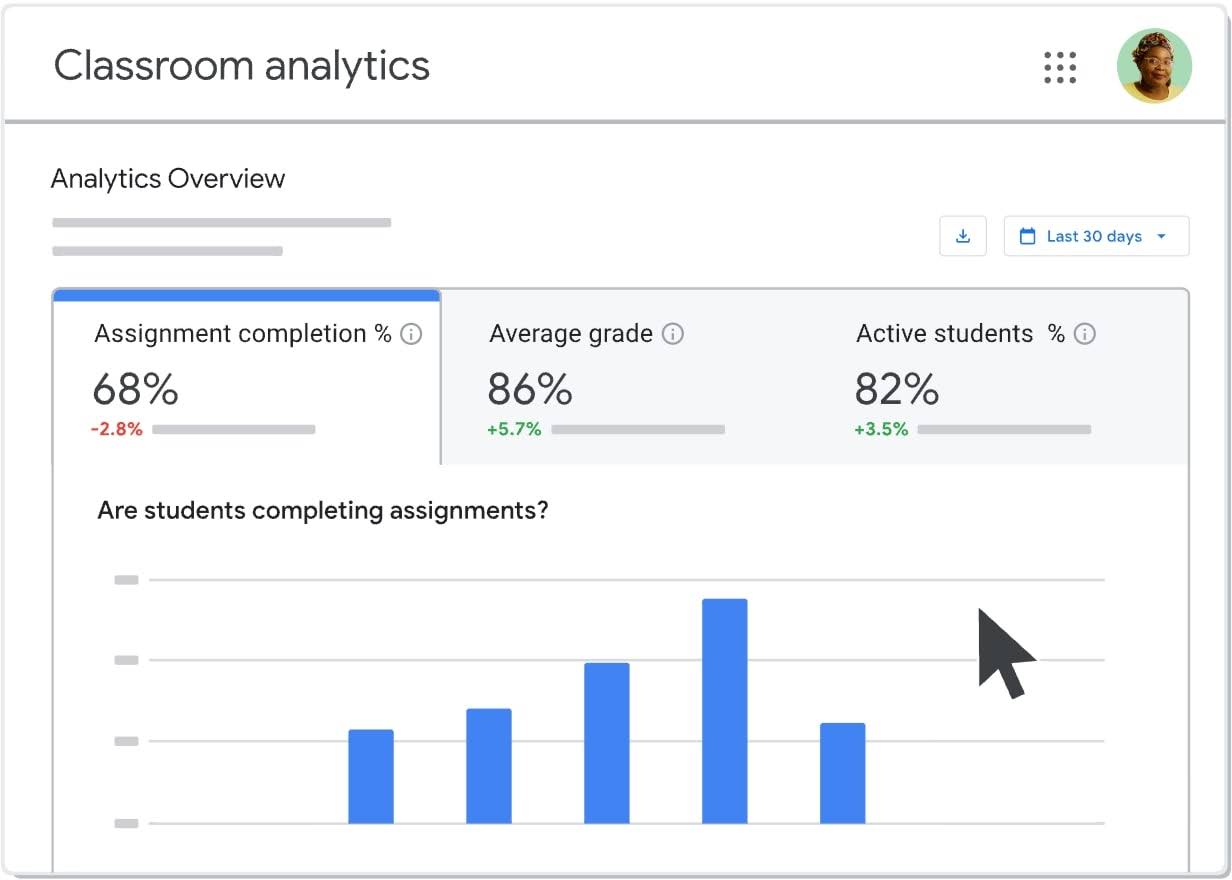Select the last blue bar in chart

(x=843, y=773)
